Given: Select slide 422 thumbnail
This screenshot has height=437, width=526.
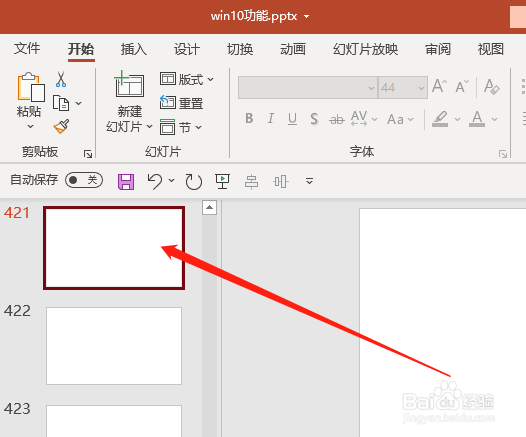Looking at the screenshot, I should pyautogui.click(x=114, y=346).
